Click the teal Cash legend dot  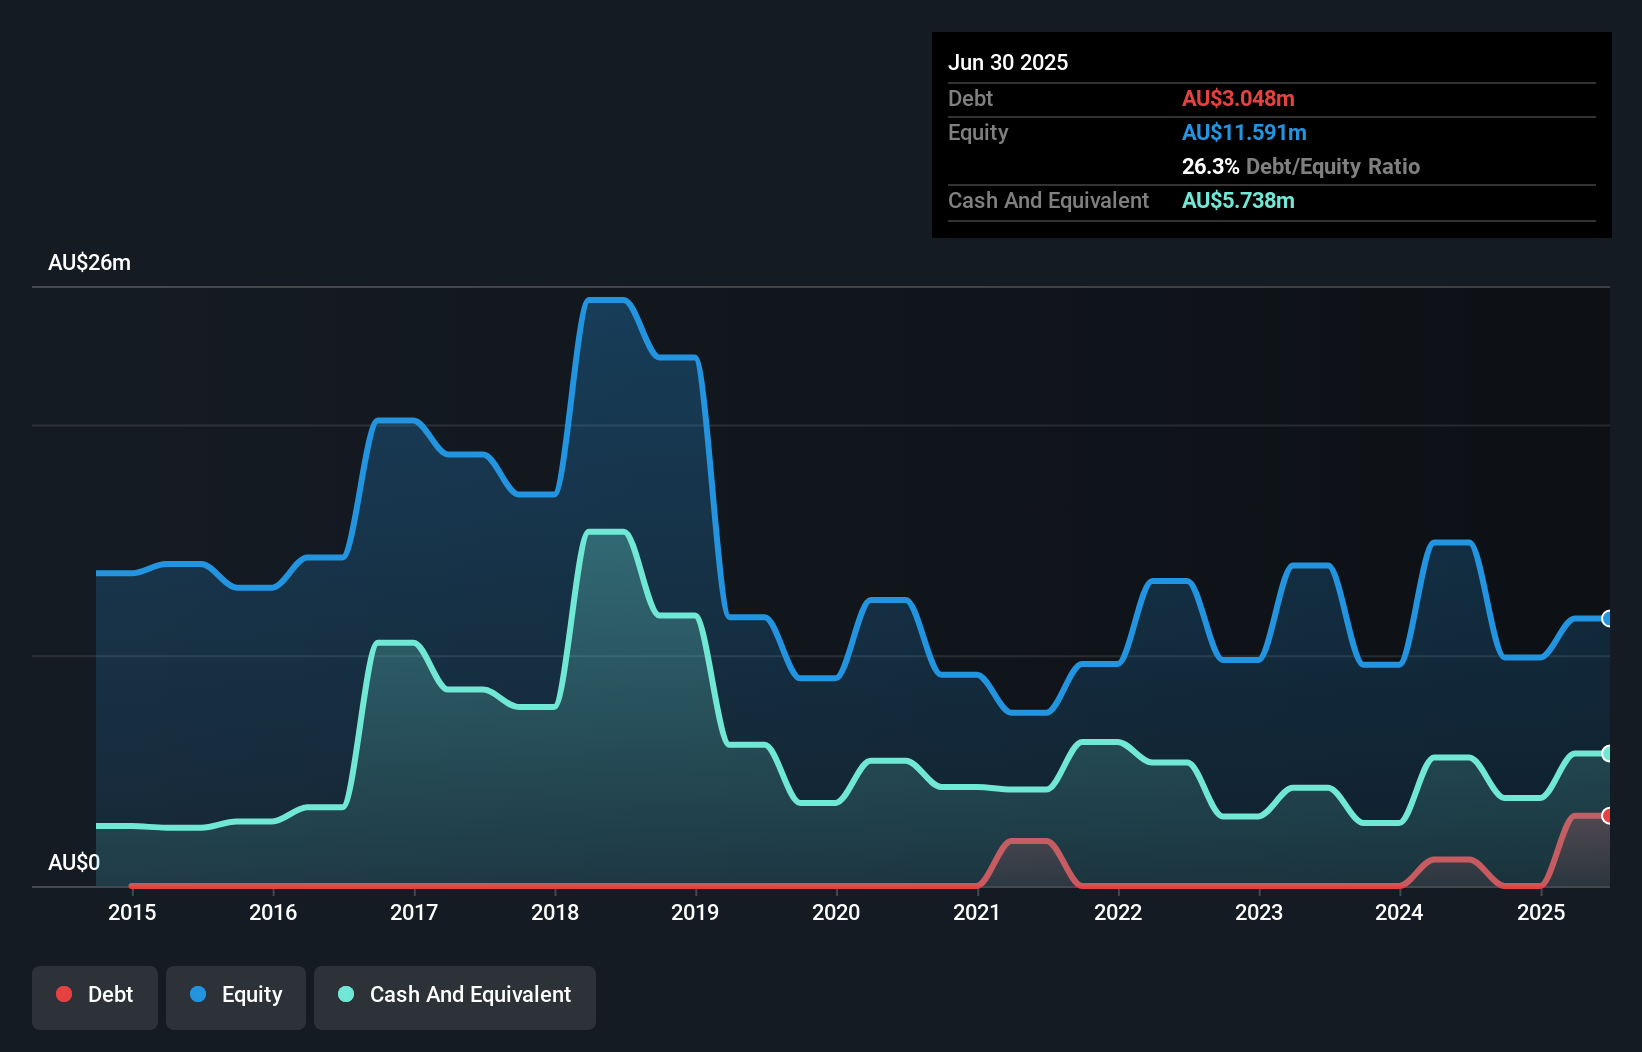pos(346,994)
